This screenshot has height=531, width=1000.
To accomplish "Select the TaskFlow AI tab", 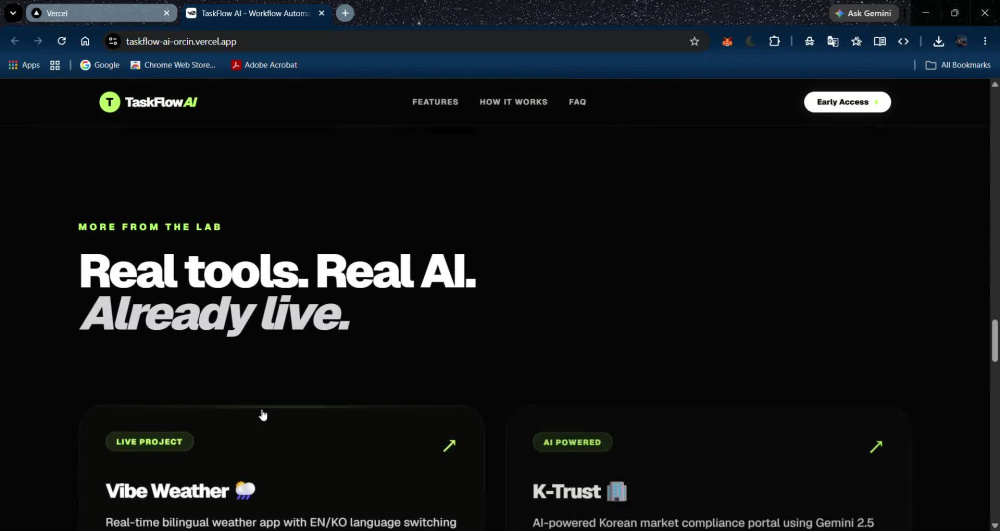I will point(255,13).
